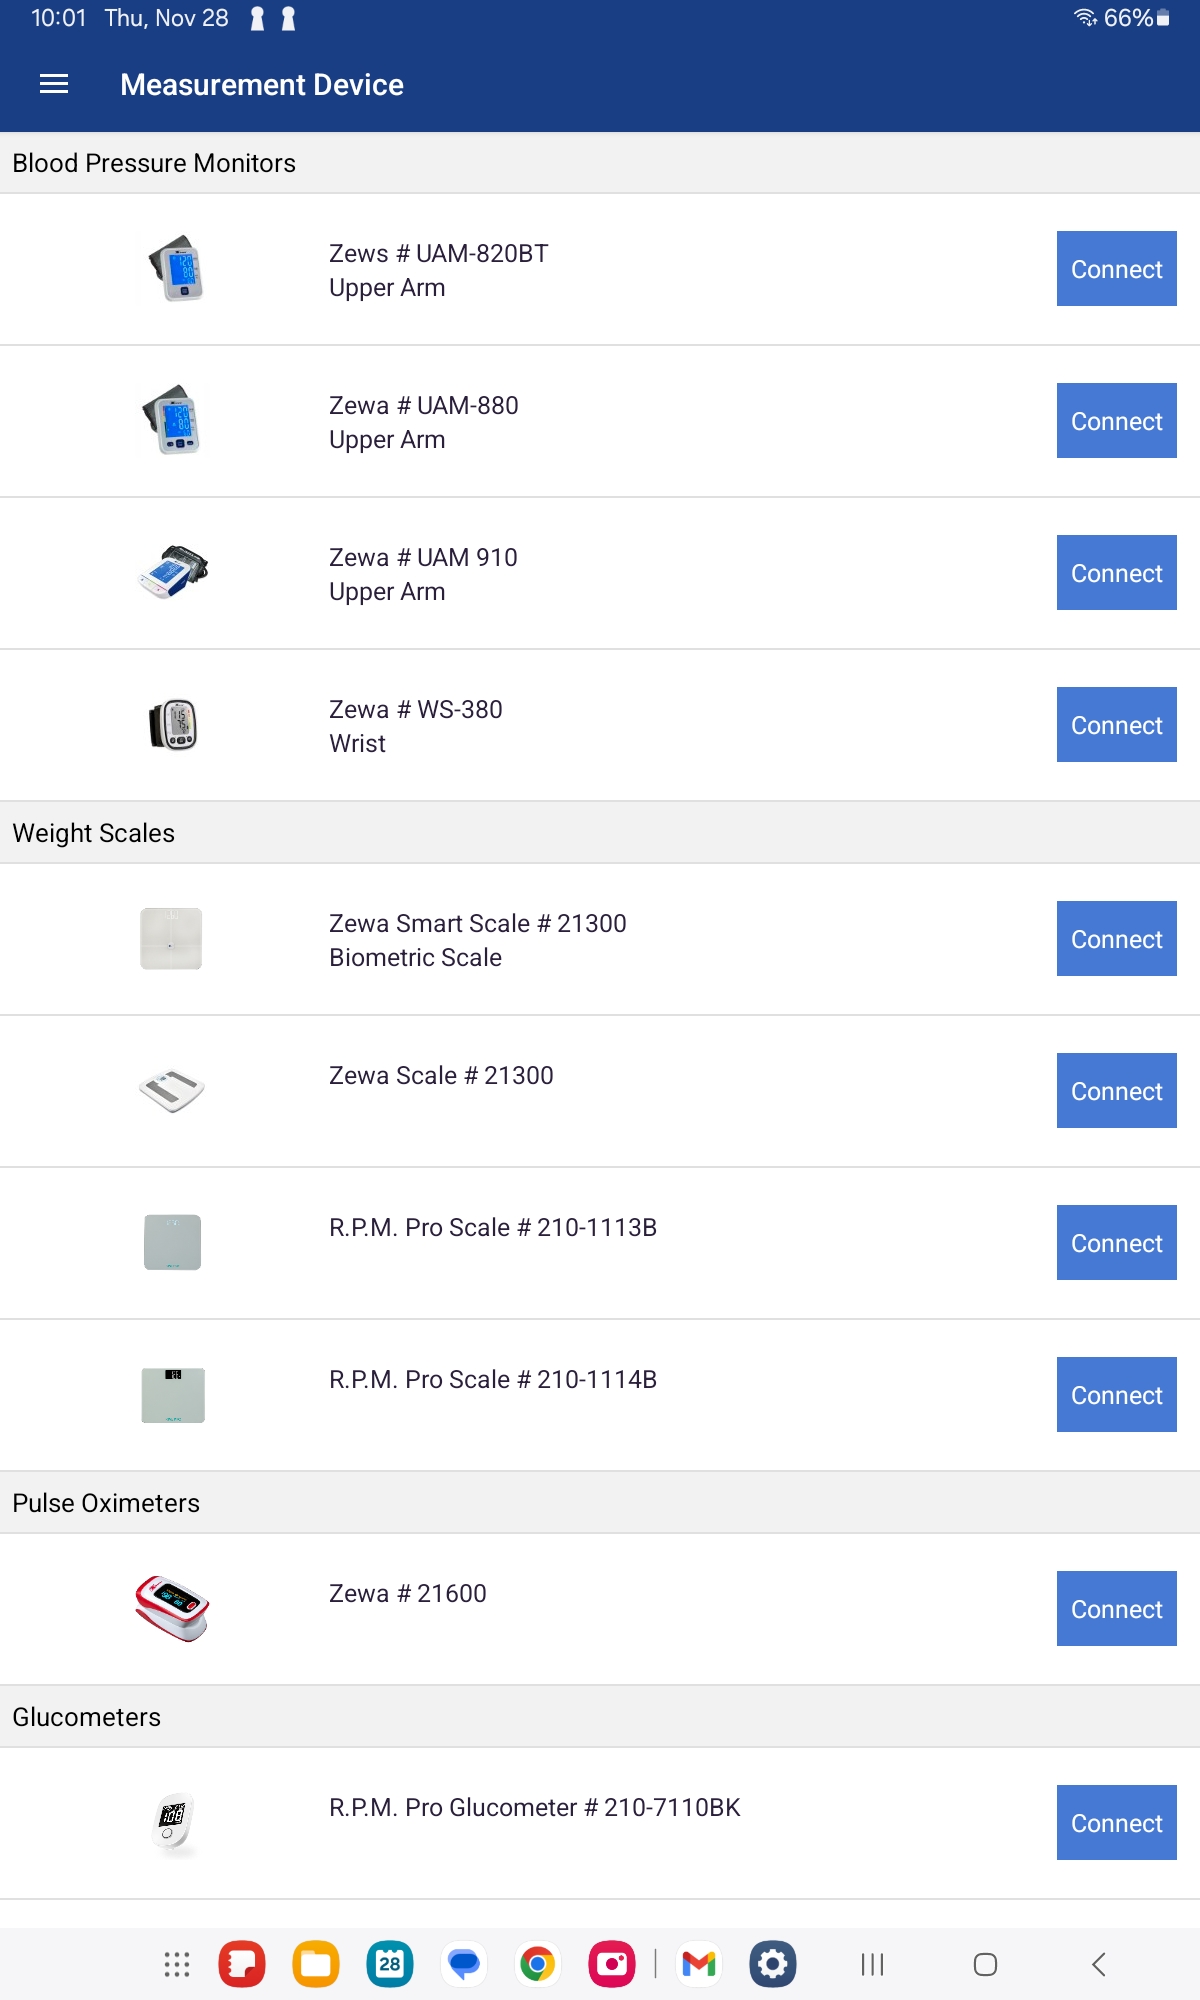1200x2000 pixels.
Task: Connect R.P.M. Pro Scale 210-1114B
Action: (x=1116, y=1395)
